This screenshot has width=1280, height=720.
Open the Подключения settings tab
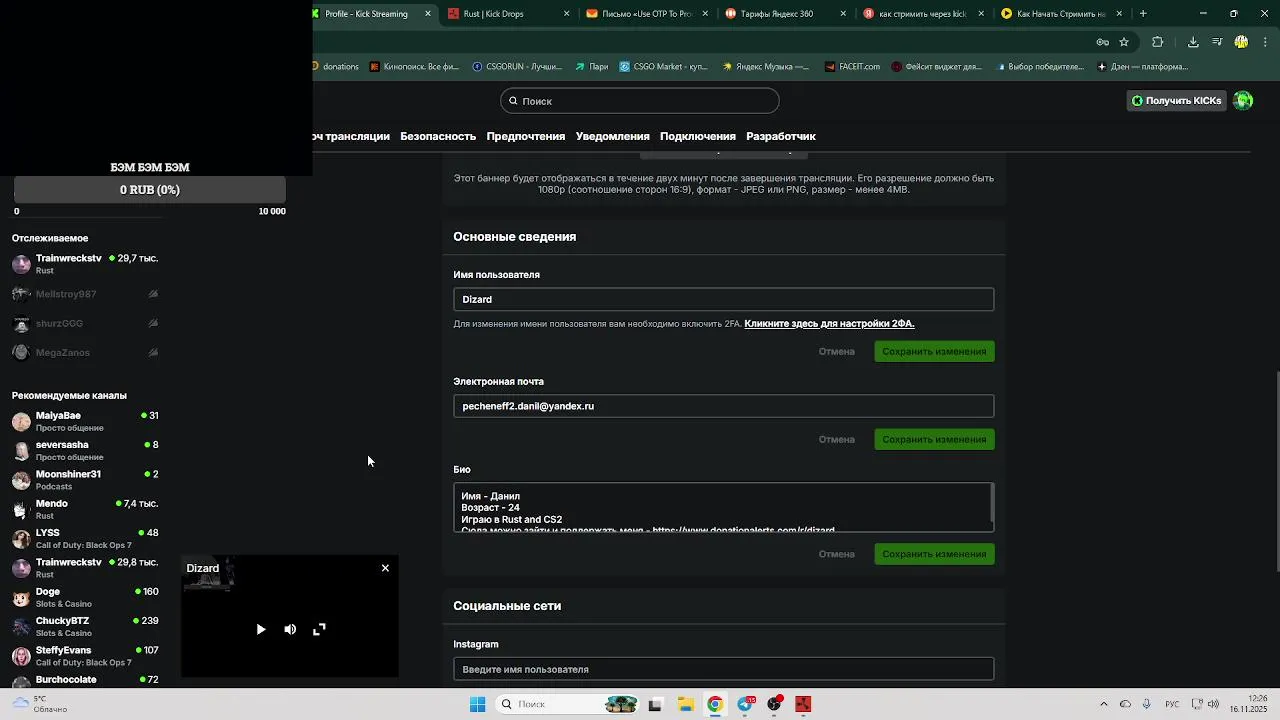point(698,136)
